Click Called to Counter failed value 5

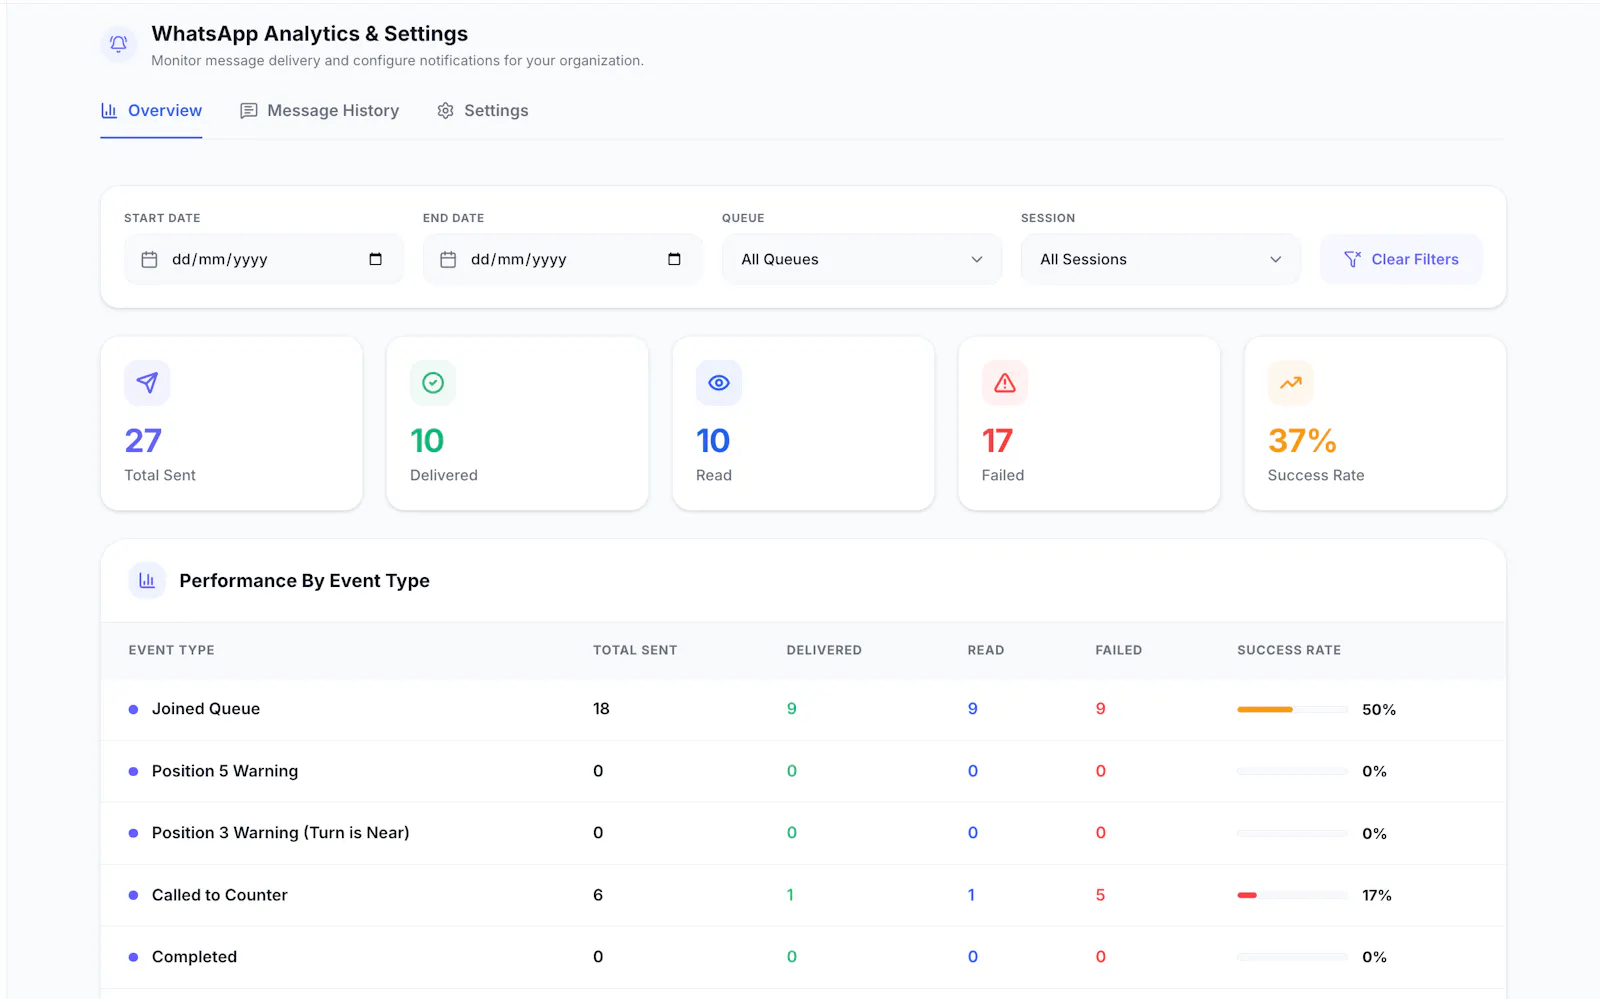pos(1100,895)
